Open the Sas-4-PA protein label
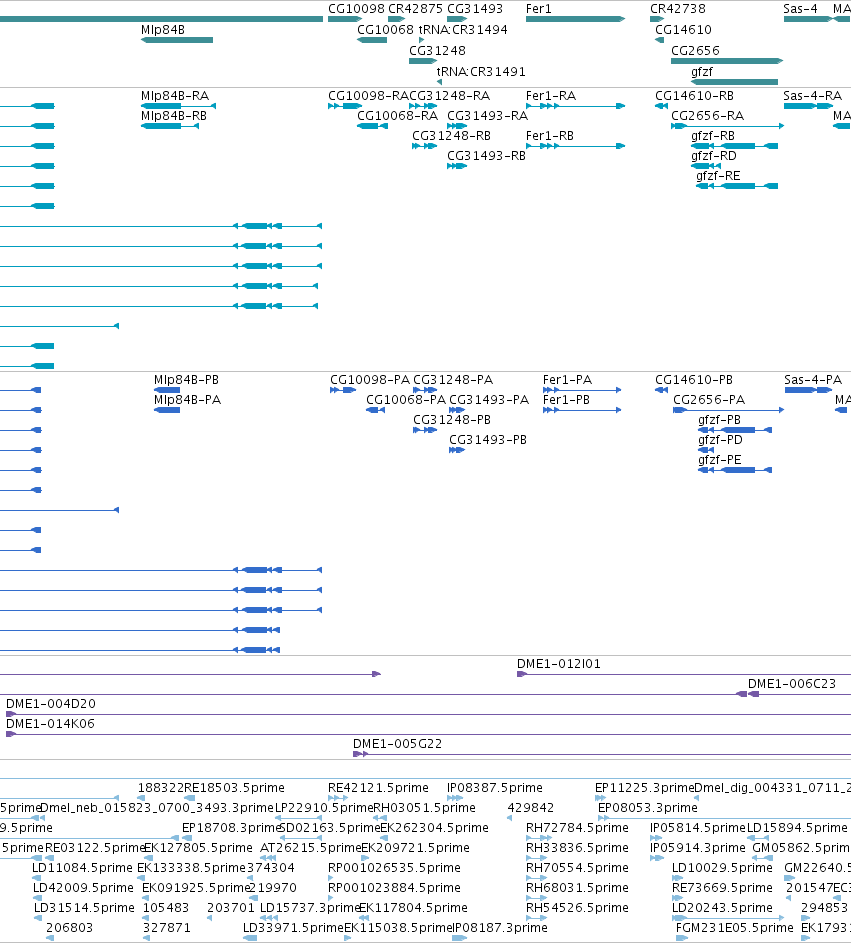851x943 pixels. 813,380
